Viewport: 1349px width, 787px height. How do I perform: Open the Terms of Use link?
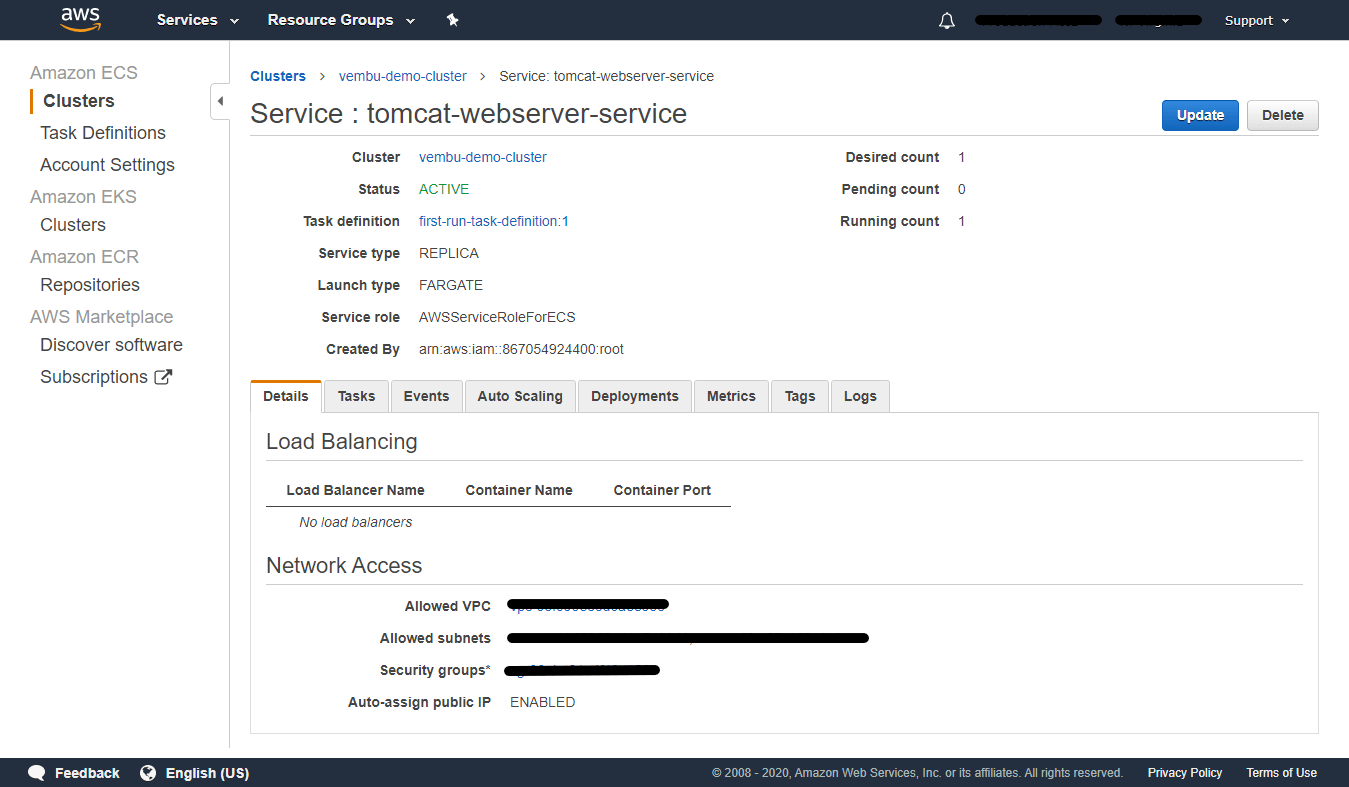click(1281, 773)
